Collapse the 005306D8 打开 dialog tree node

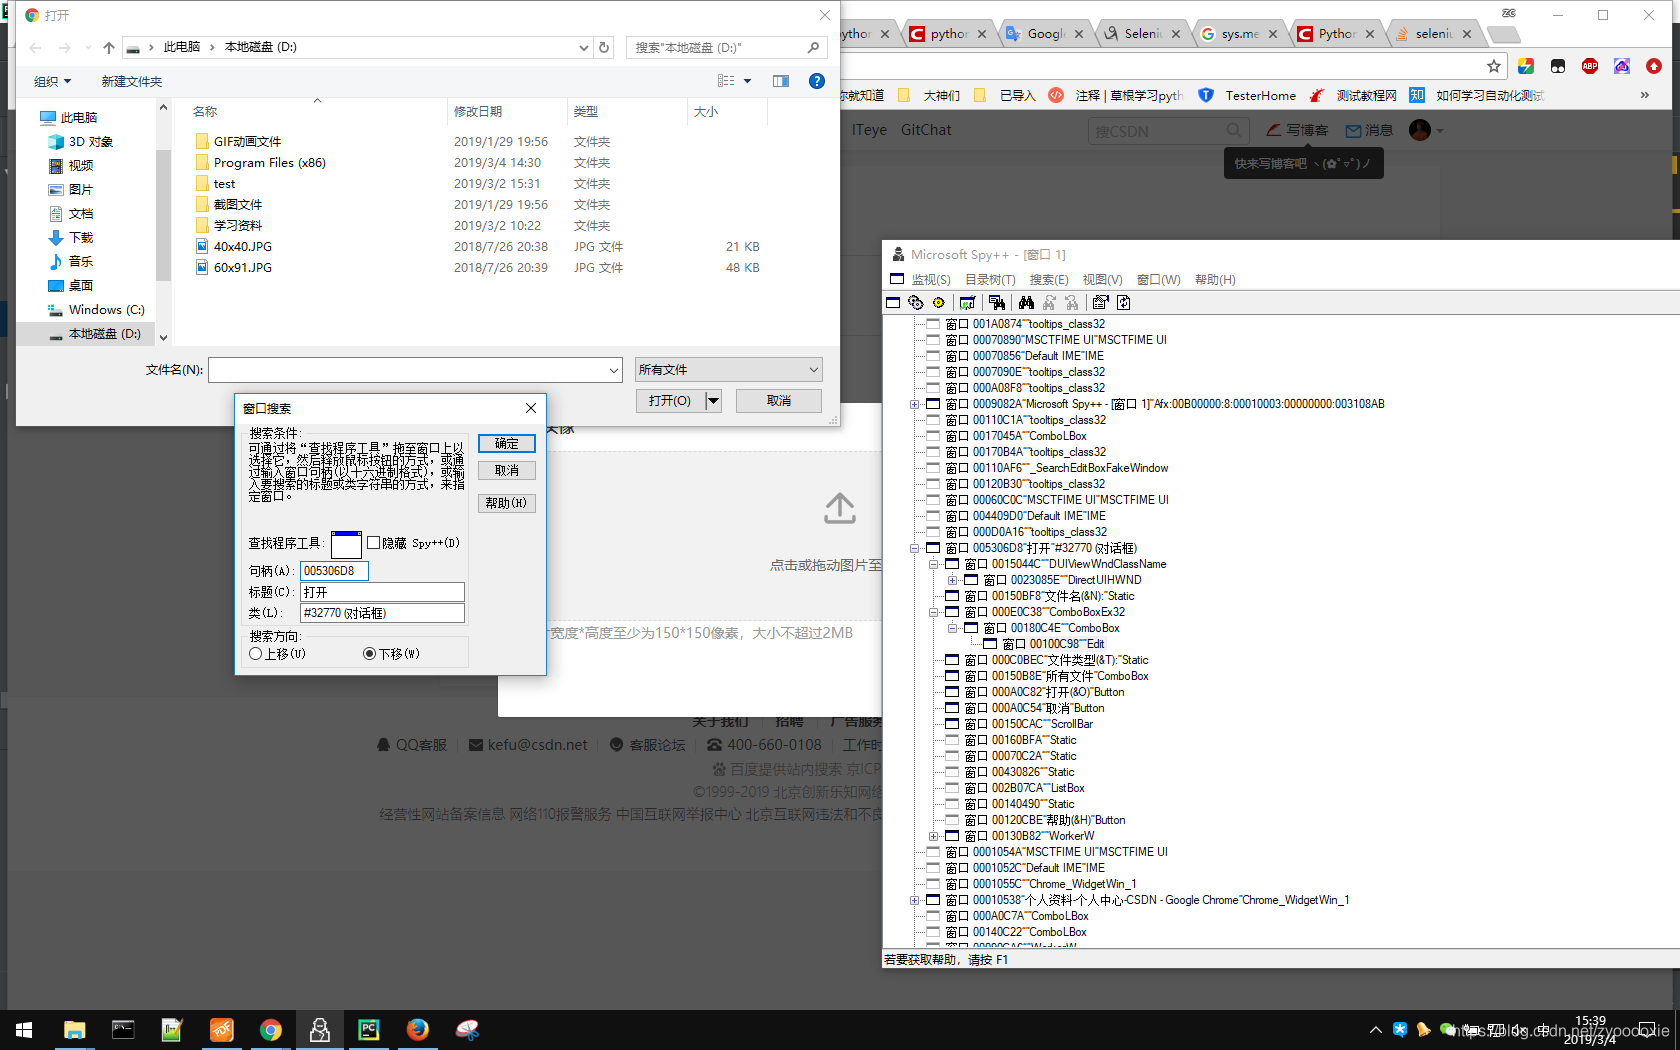914,548
